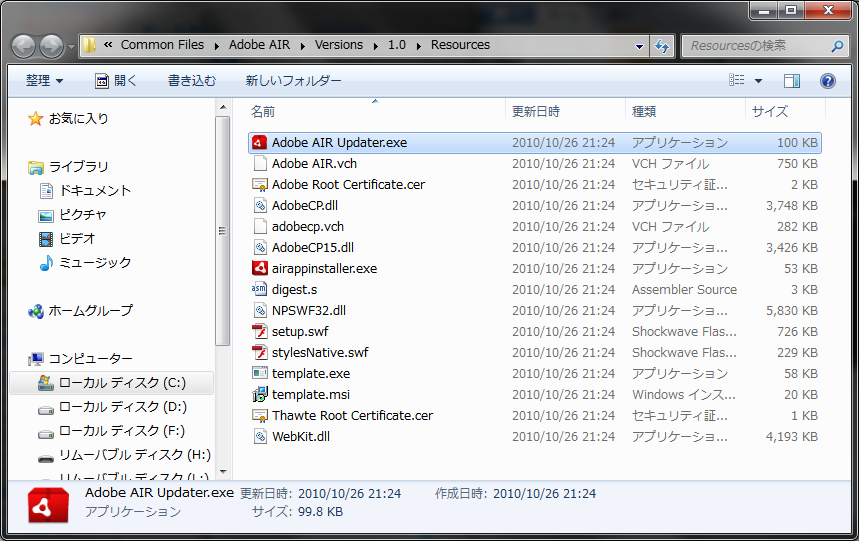Click the adobecp.vch file icon
This screenshot has width=859, height=541.
point(259,227)
